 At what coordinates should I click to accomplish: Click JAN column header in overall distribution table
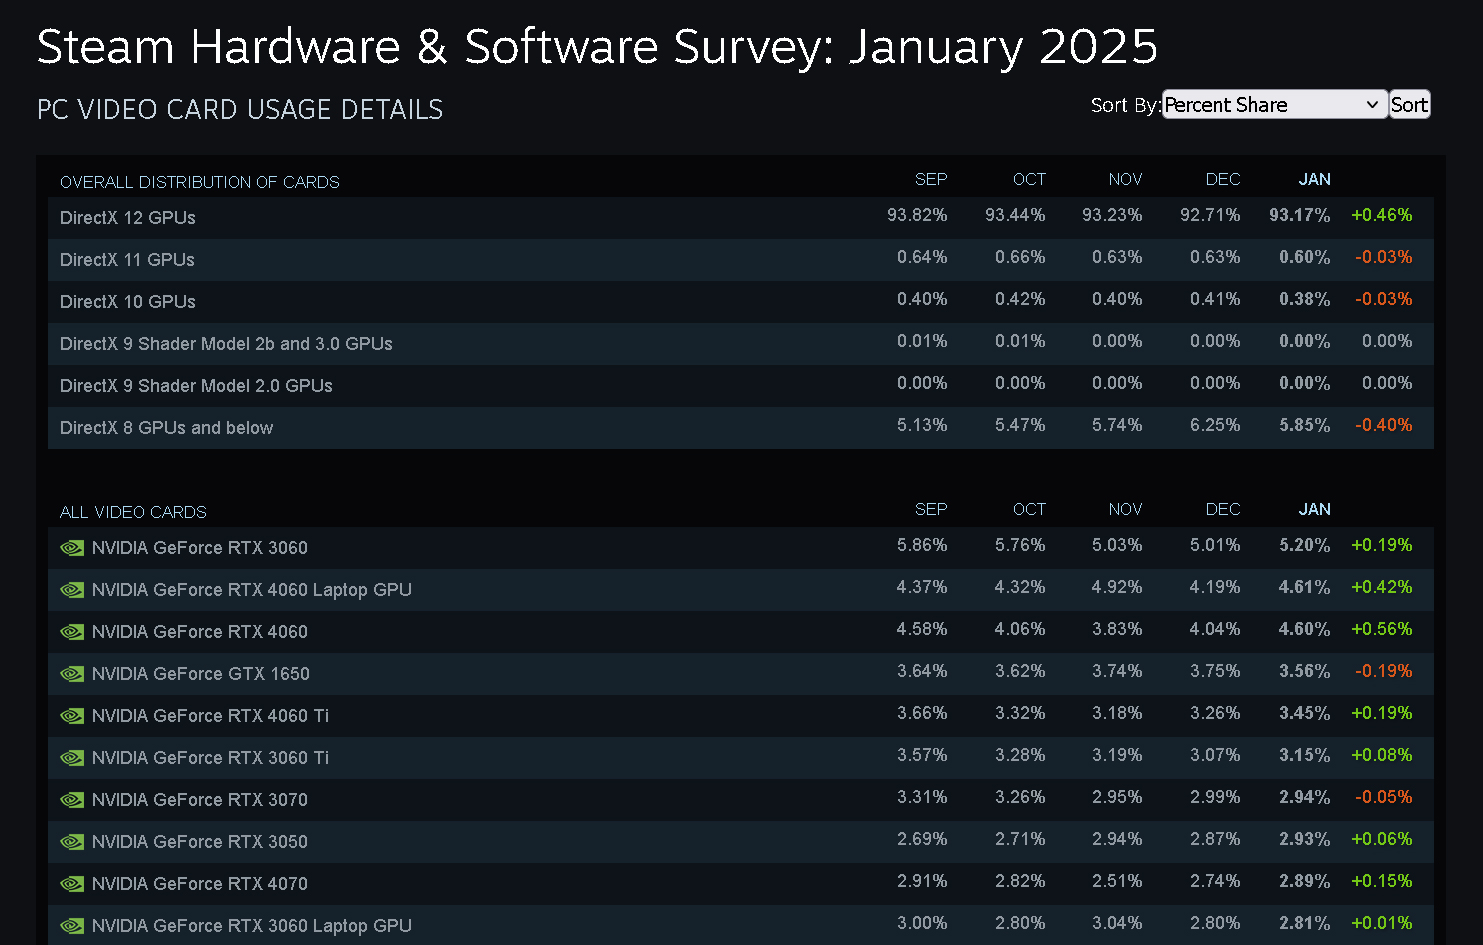1314,179
